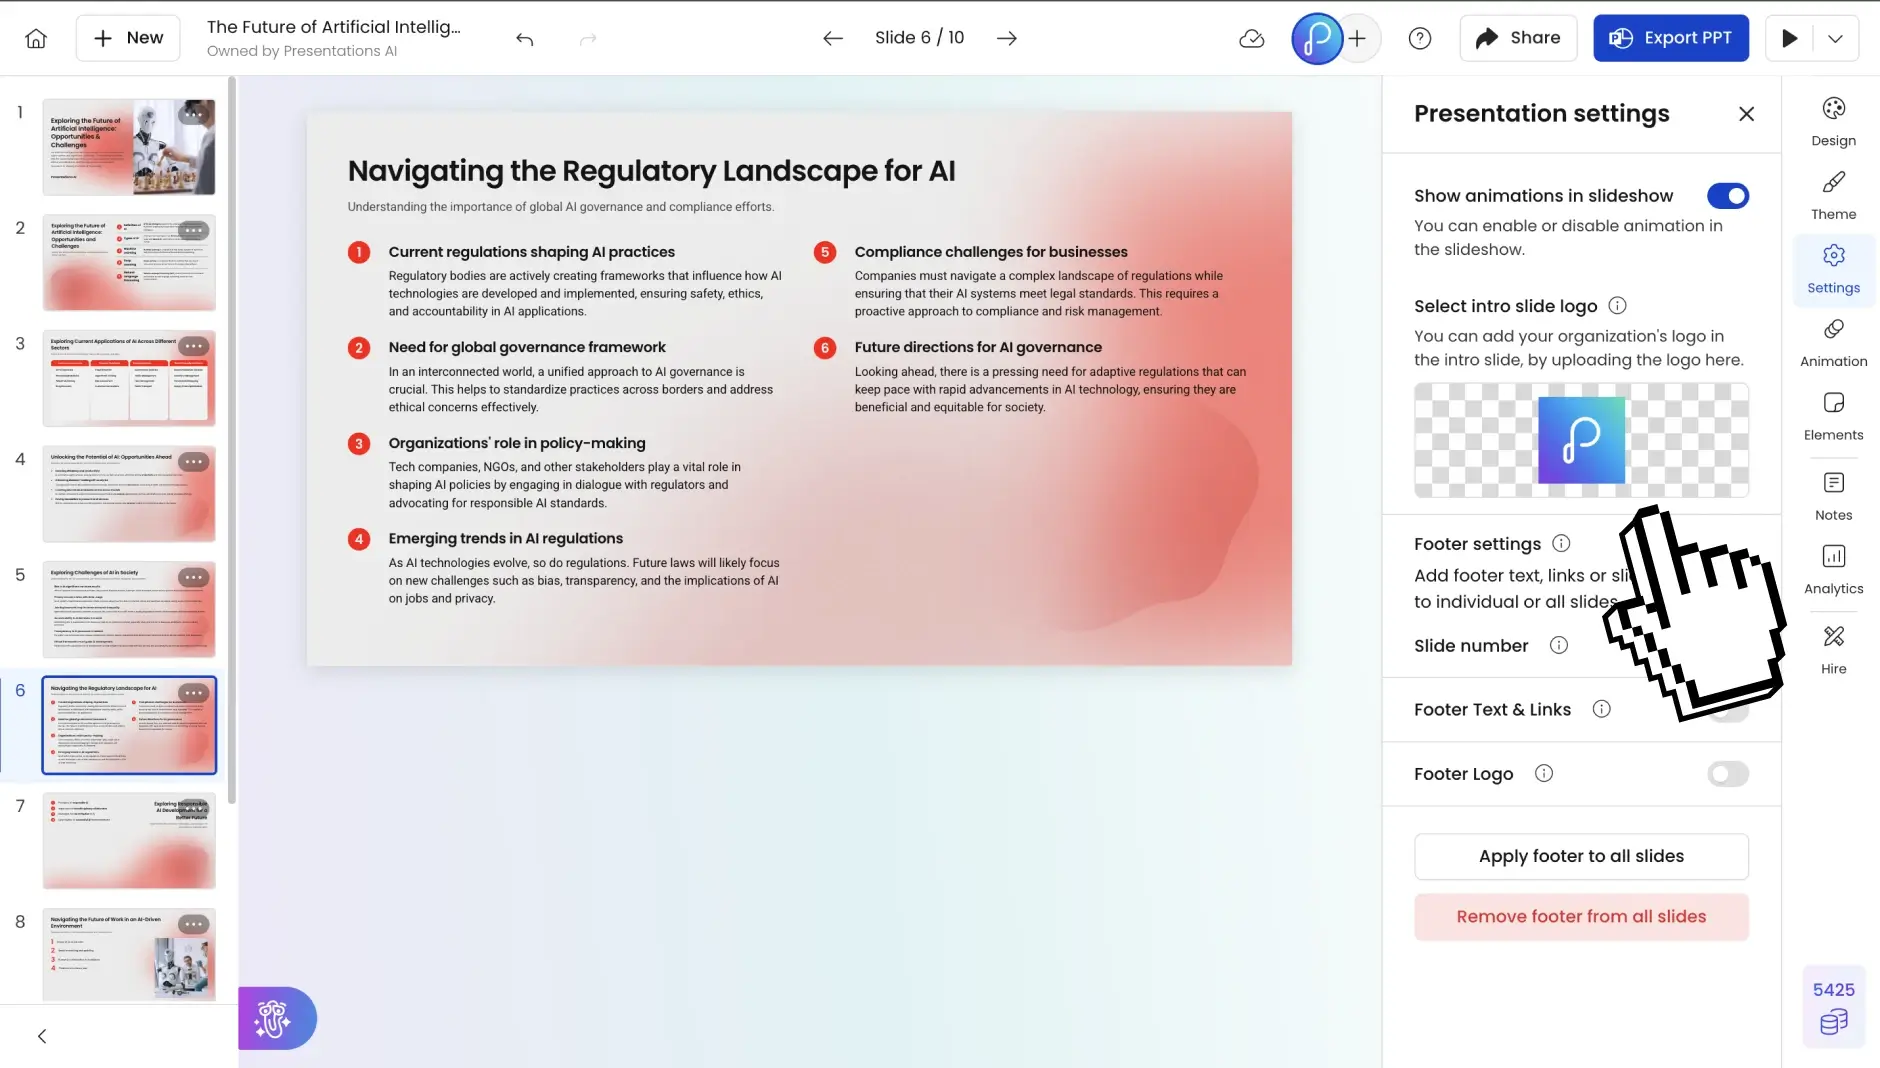Open options menu on slide 2 thumbnail
This screenshot has width=1880, height=1068.
click(x=194, y=231)
